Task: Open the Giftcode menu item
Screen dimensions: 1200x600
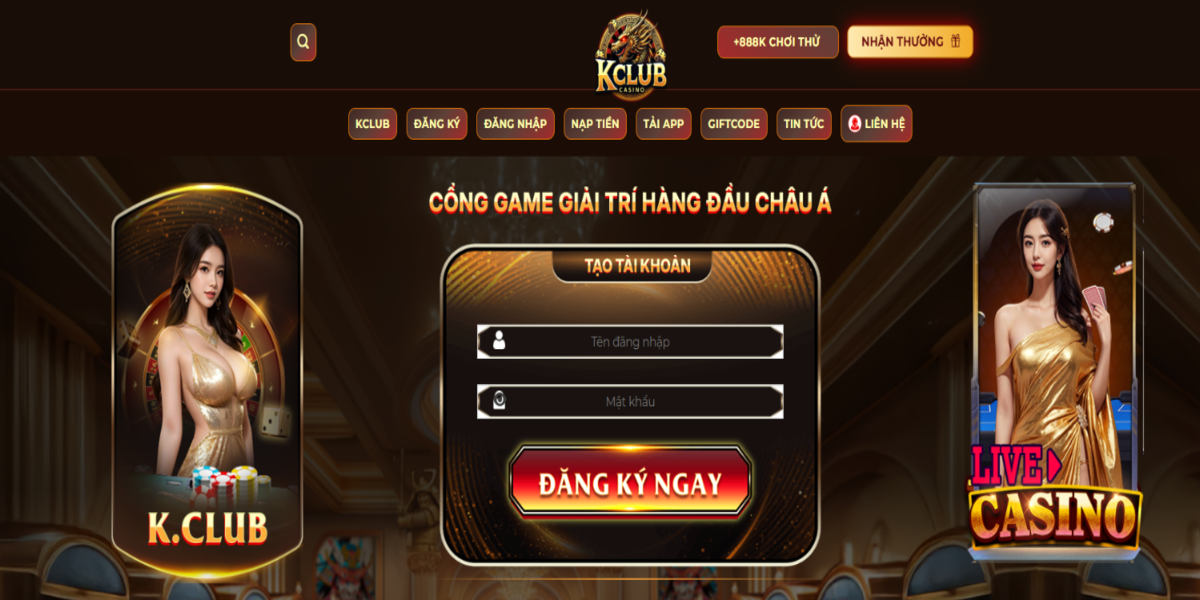Action: pos(734,124)
